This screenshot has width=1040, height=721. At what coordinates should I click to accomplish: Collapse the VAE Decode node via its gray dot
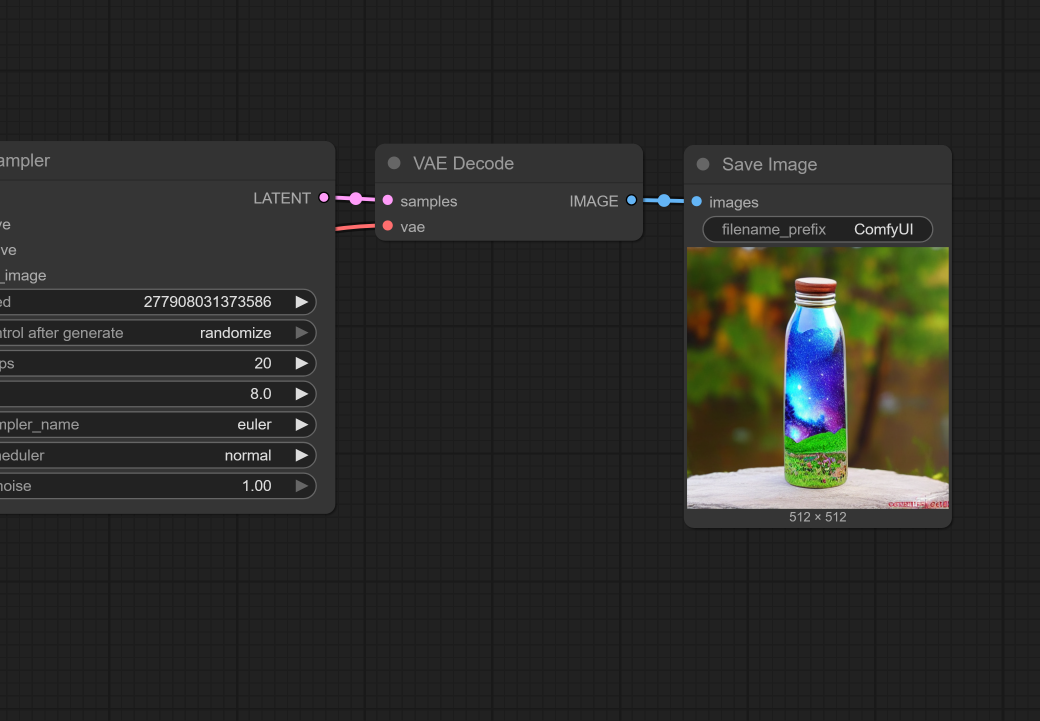(394, 163)
